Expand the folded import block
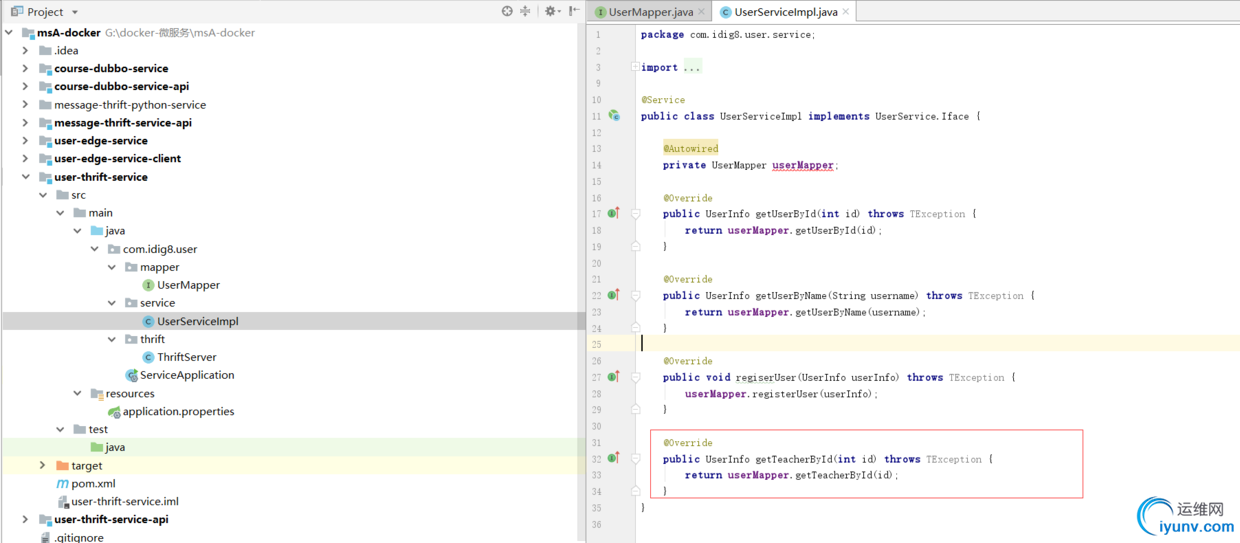1240x543 pixels. click(x=635, y=67)
